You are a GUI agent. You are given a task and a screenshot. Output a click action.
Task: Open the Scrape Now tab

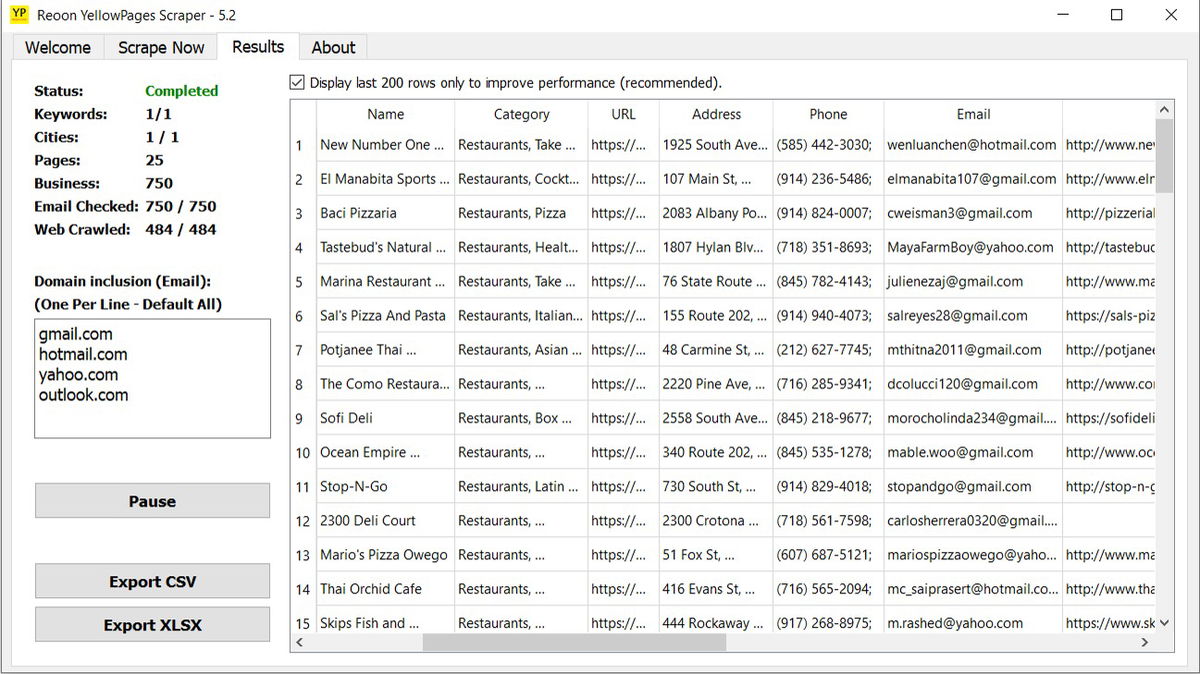[160, 47]
